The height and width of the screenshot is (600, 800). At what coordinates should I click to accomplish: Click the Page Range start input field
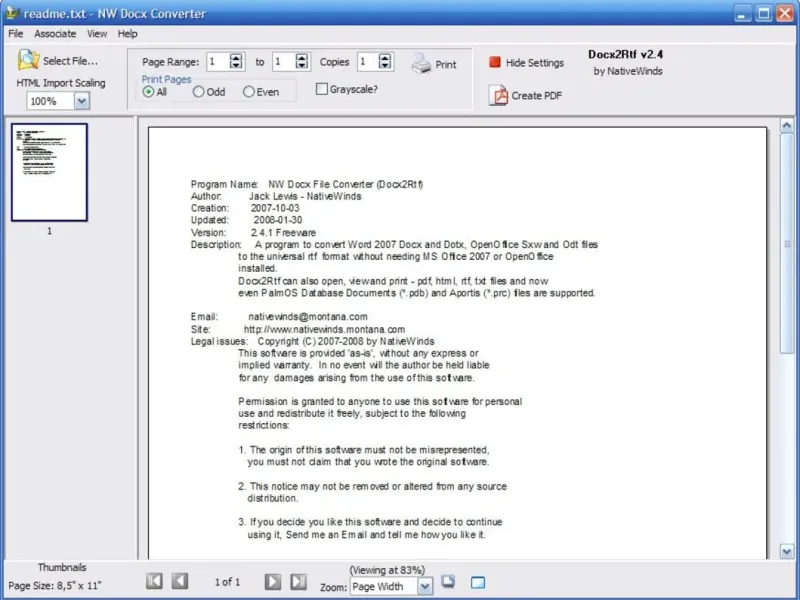[218, 62]
